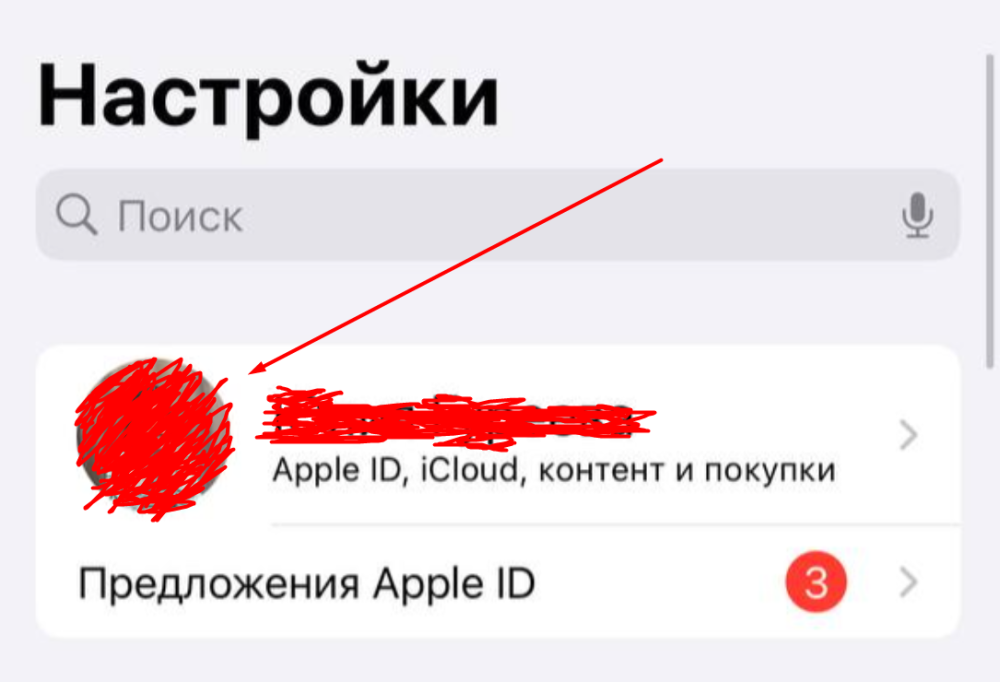Tap the words Apple ID in Предложения row
Viewport: 1000px width, 682px height.
click(x=453, y=583)
